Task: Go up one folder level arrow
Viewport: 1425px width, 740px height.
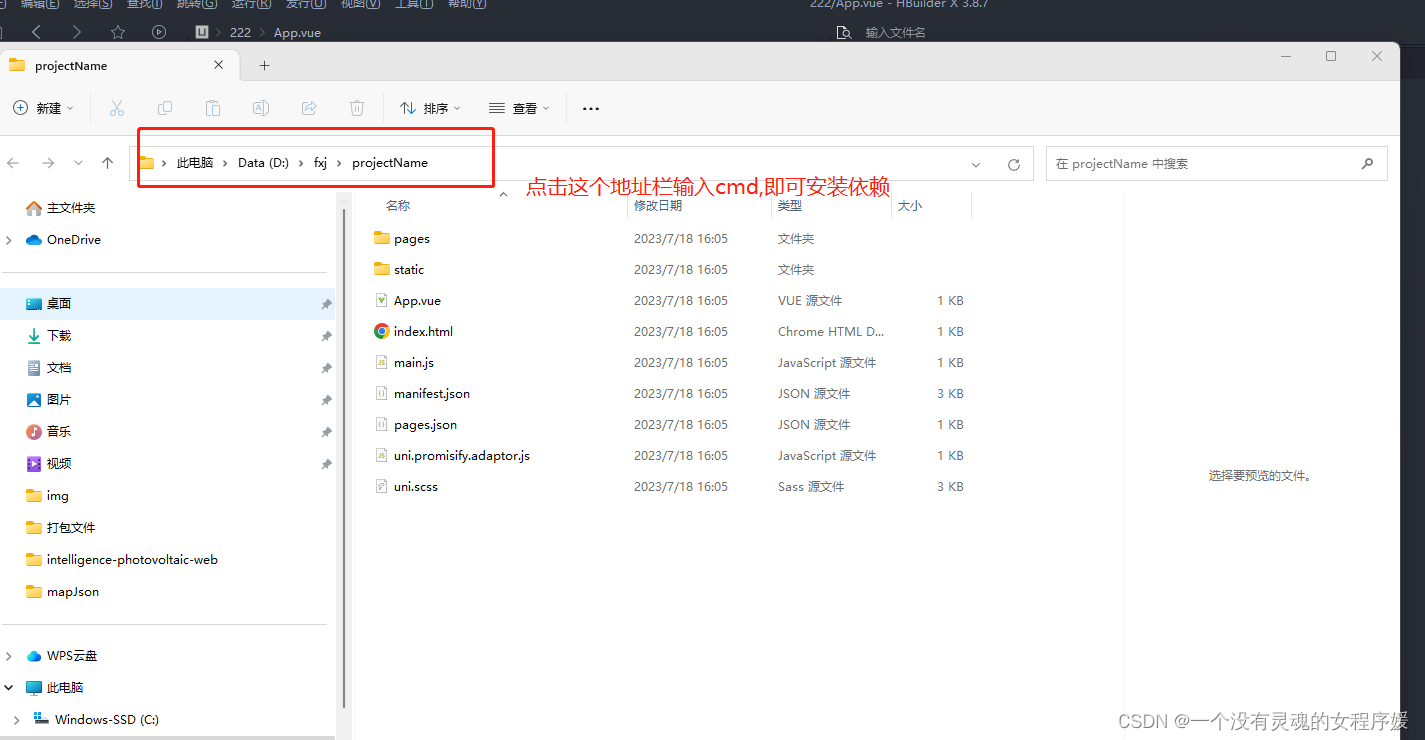Action: pos(108,163)
